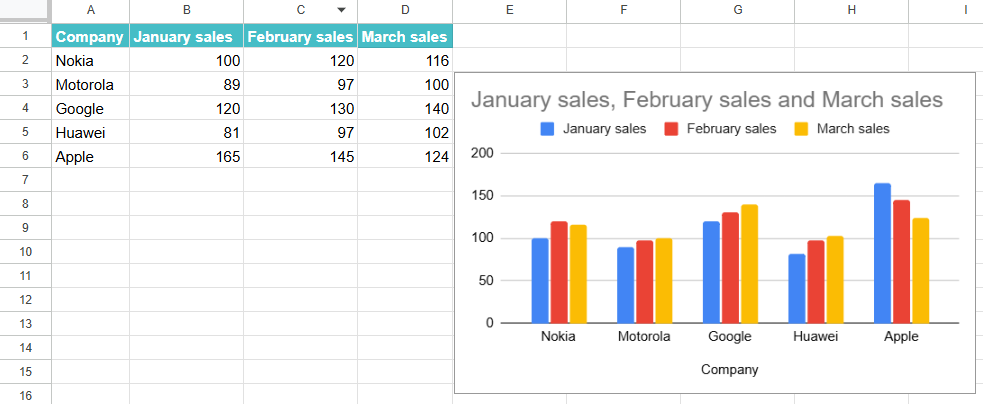The image size is (983, 404).
Task: Select row 1 header
Action: pyautogui.click(x=25, y=36)
